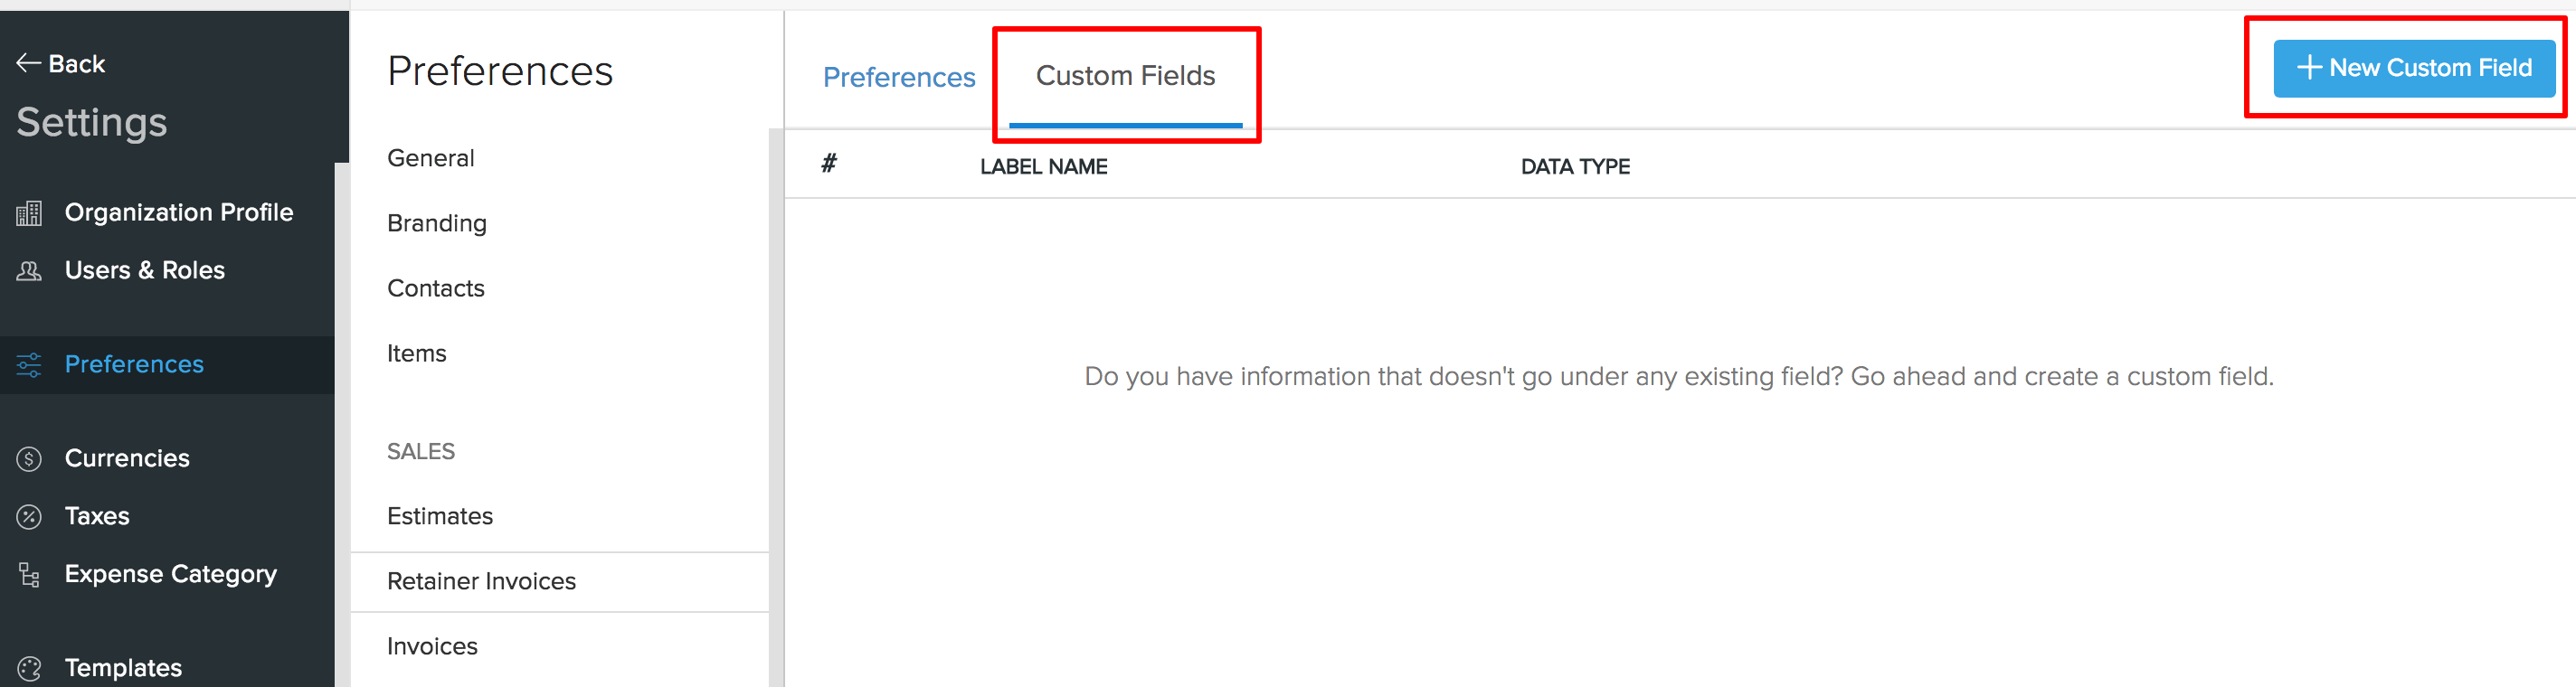Viewport: 2576px width, 687px height.
Task: Click the preferences list vertical scrollbar
Action: [x=776, y=407]
